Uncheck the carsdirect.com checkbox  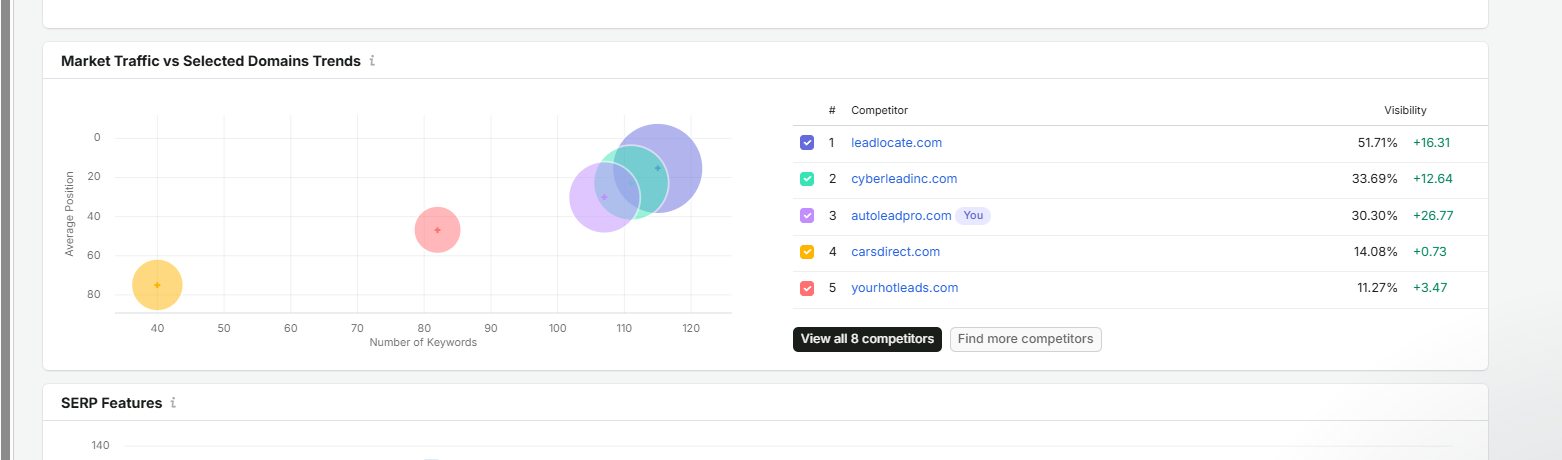click(x=807, y=252)
